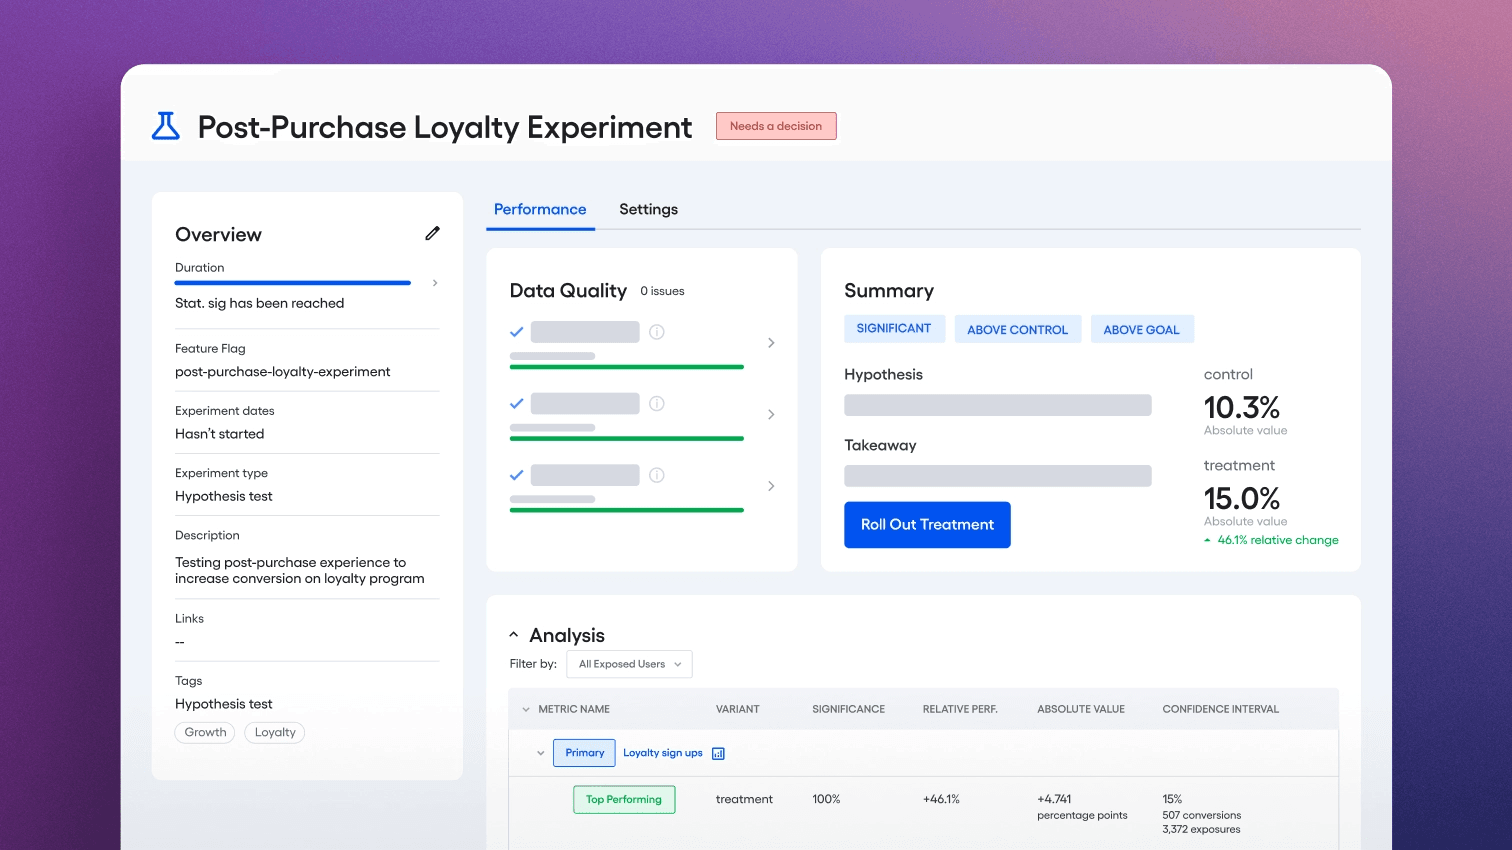Image resolution: width=1512 pixels, height=850 pixels.
Task: Click info icon on third data quality check
Action: pyautogui.click(x=657, y=475)
